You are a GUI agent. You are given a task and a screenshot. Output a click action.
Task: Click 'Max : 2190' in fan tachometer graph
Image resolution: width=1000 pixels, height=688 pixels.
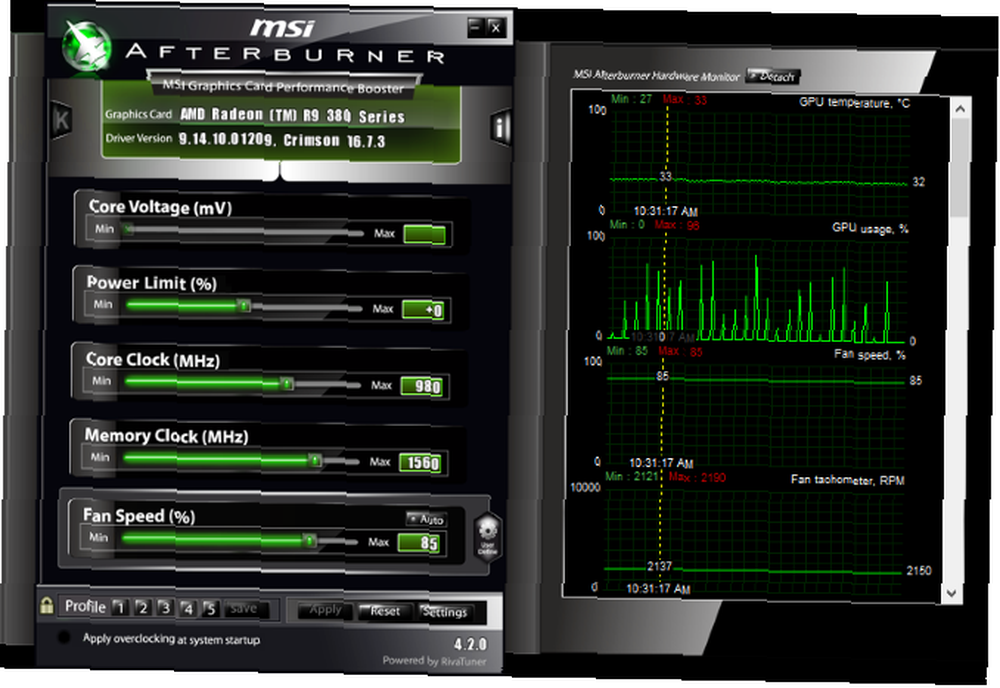pyautogui.click(x=697, y=477)
